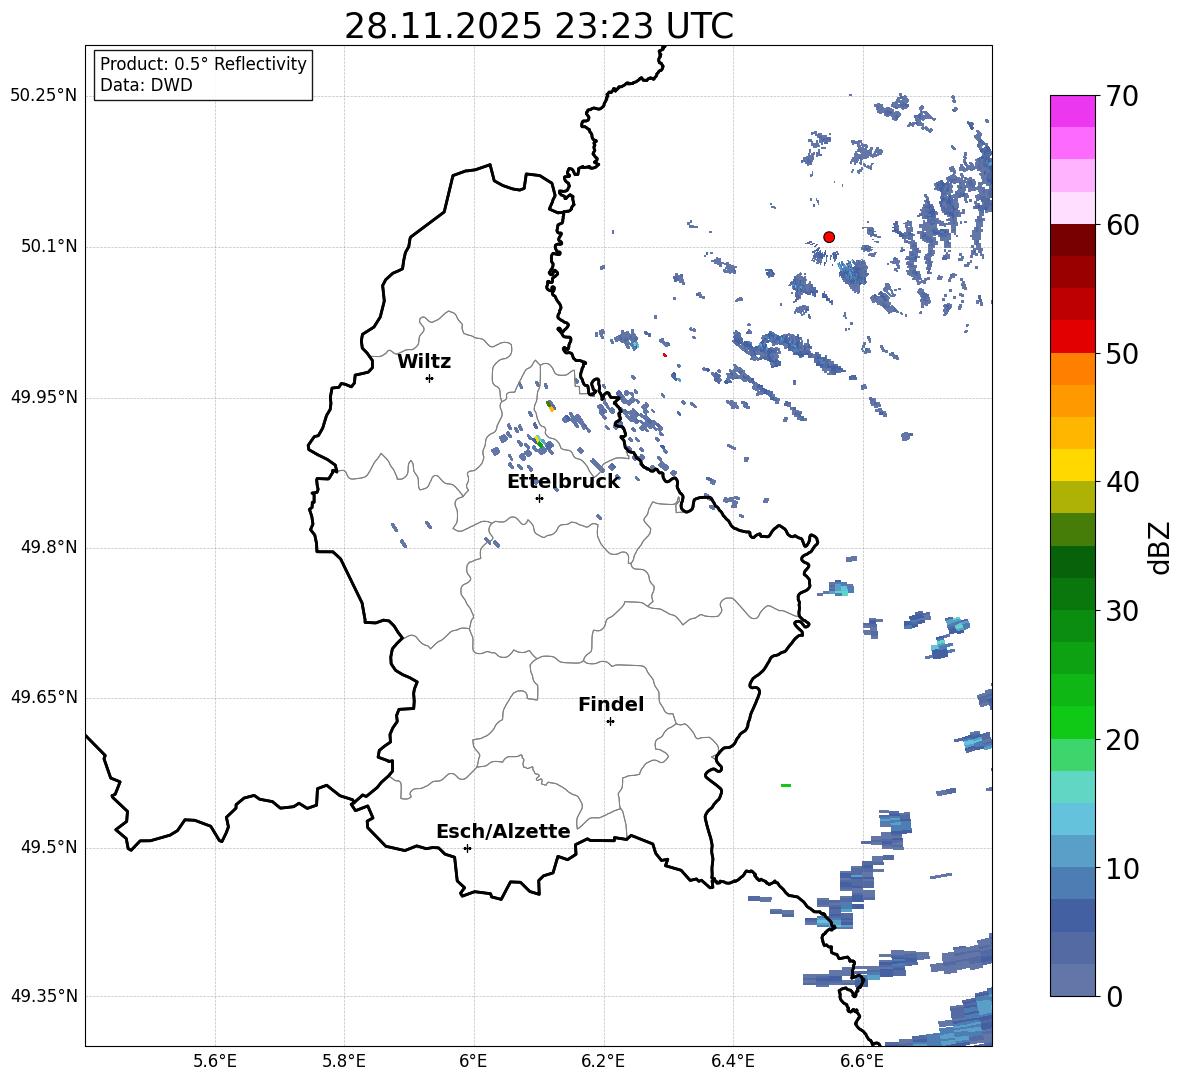The image size is (1184, 1081).
Task: Click the Esch/Alzette station cross marker
Action: 467,848
